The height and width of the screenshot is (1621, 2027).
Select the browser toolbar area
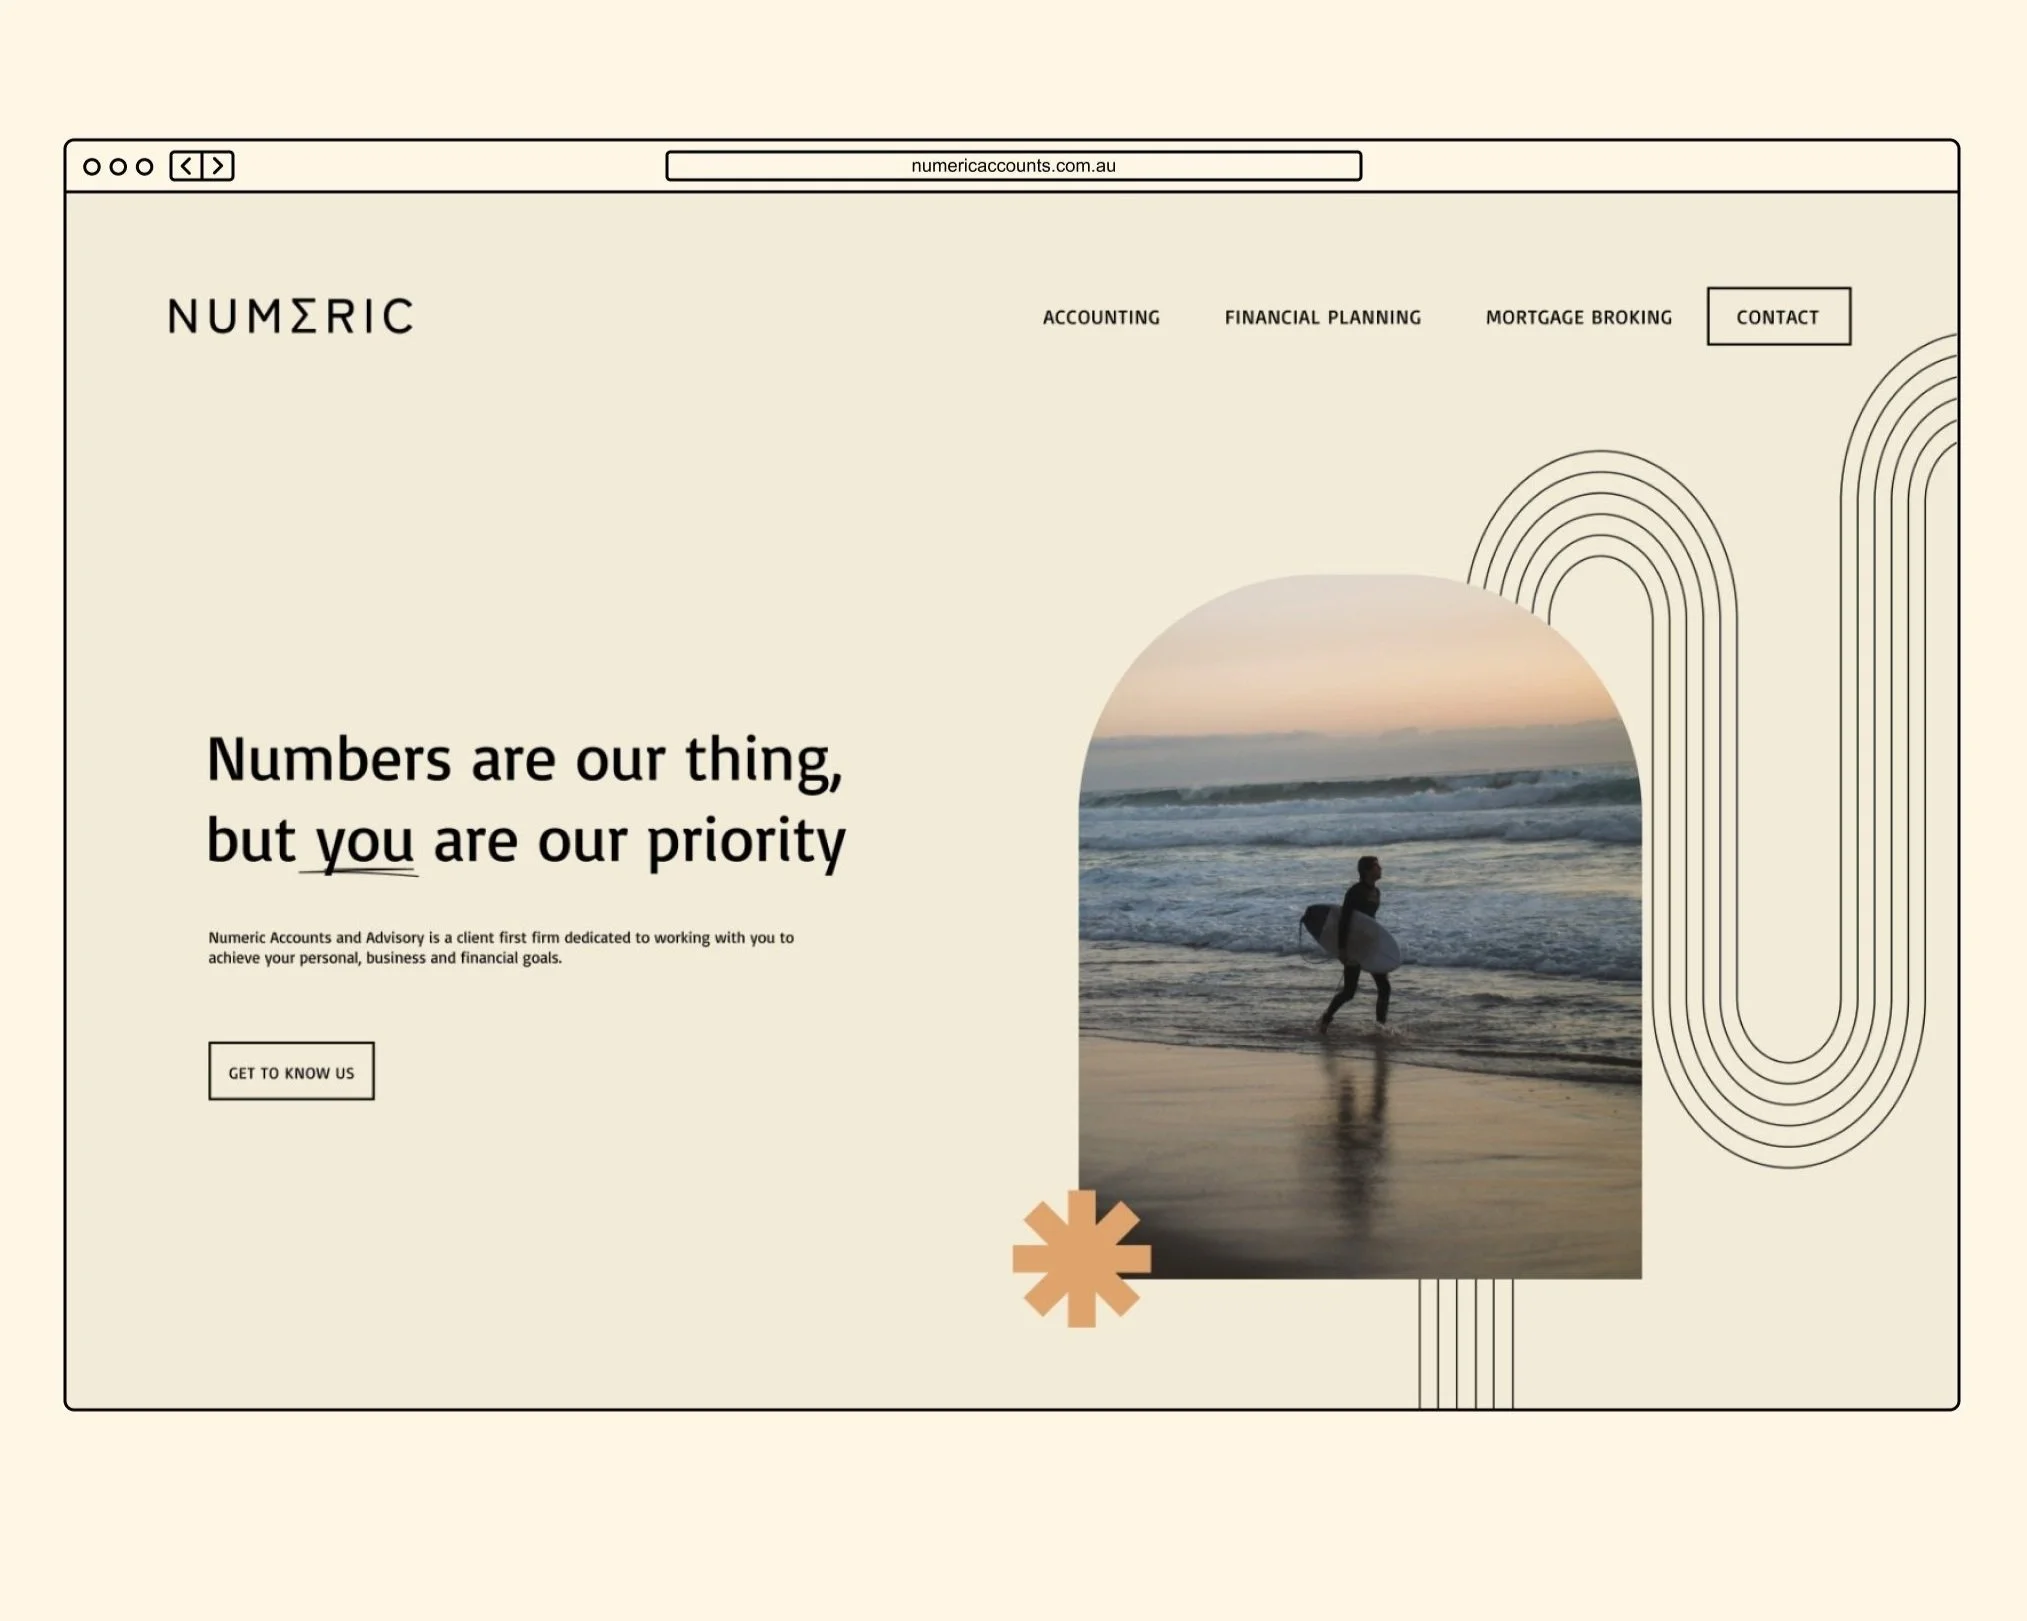click(x=600, y=166)
